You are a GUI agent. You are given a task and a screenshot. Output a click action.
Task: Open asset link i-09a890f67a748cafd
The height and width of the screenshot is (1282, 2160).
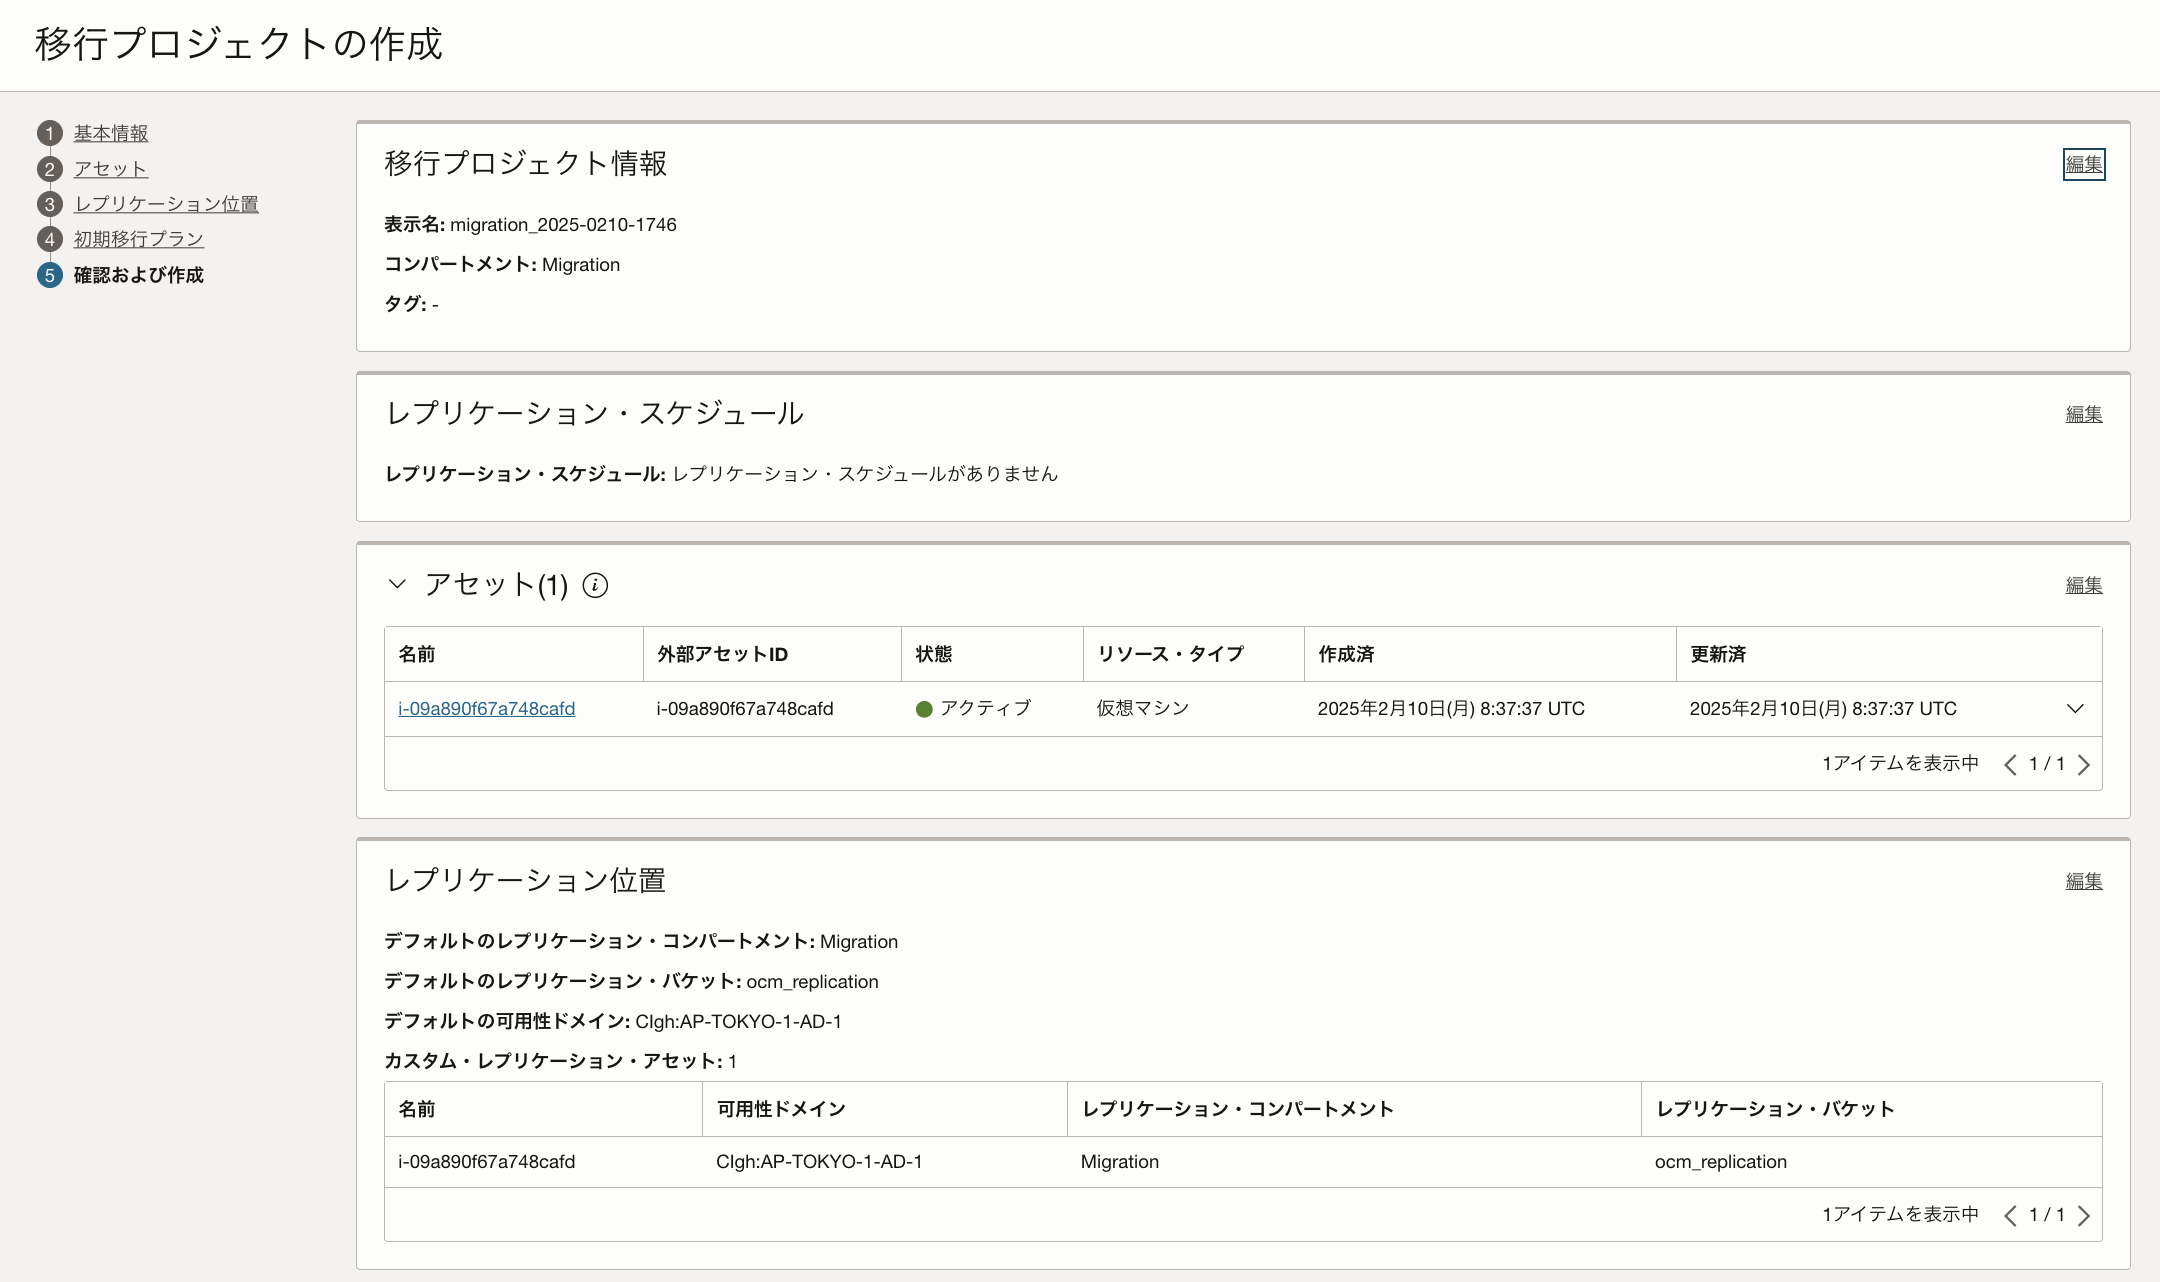tap(486, 709)
